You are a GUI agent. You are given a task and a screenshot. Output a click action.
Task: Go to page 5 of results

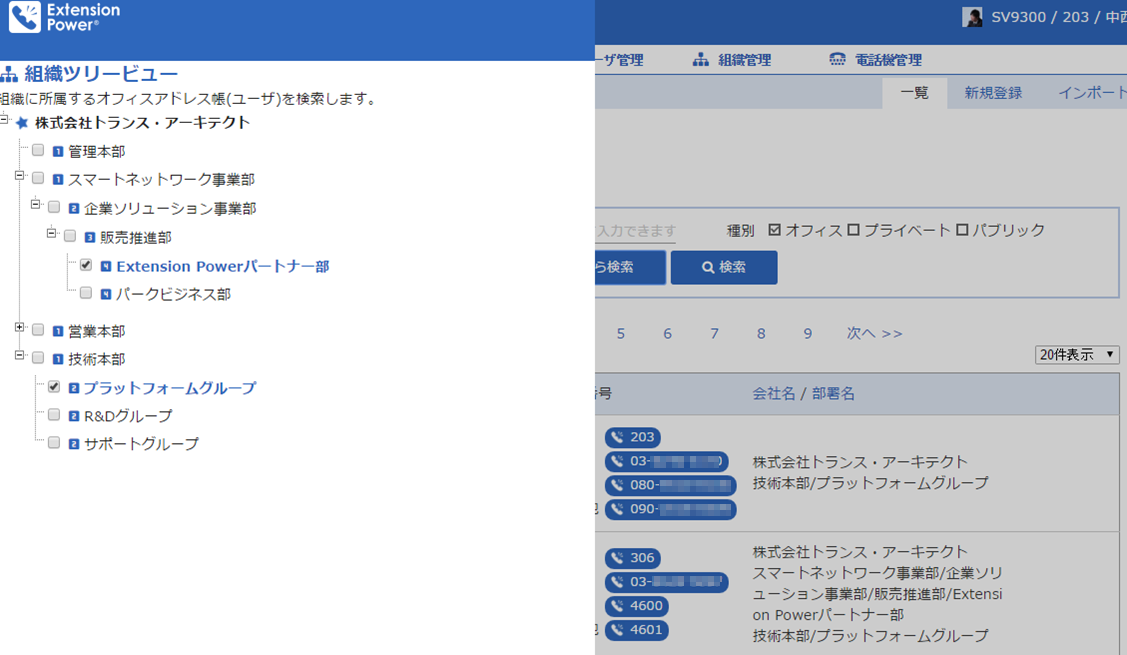point(620,334)
